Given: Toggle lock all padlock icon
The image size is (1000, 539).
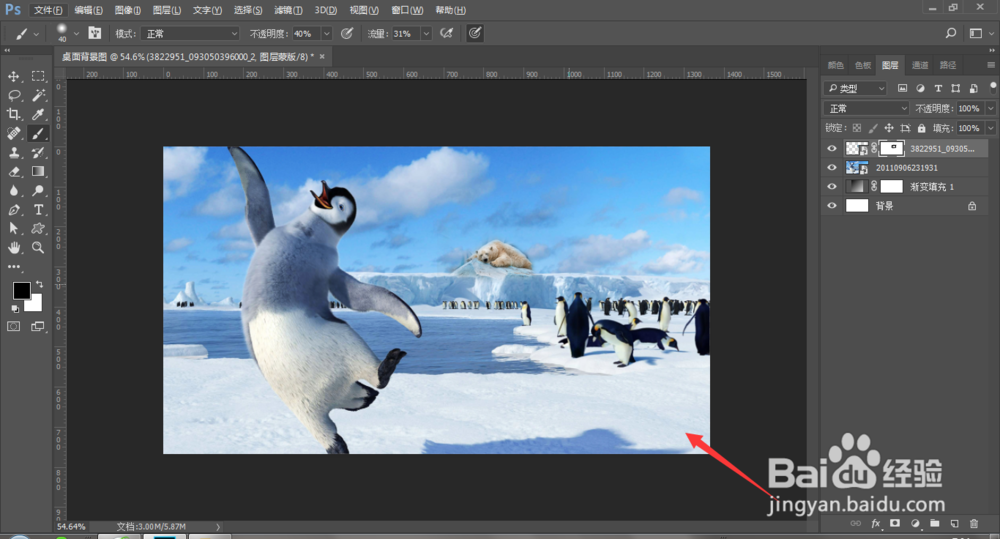Looking at the screenshot, I should [x=922, y=128].
